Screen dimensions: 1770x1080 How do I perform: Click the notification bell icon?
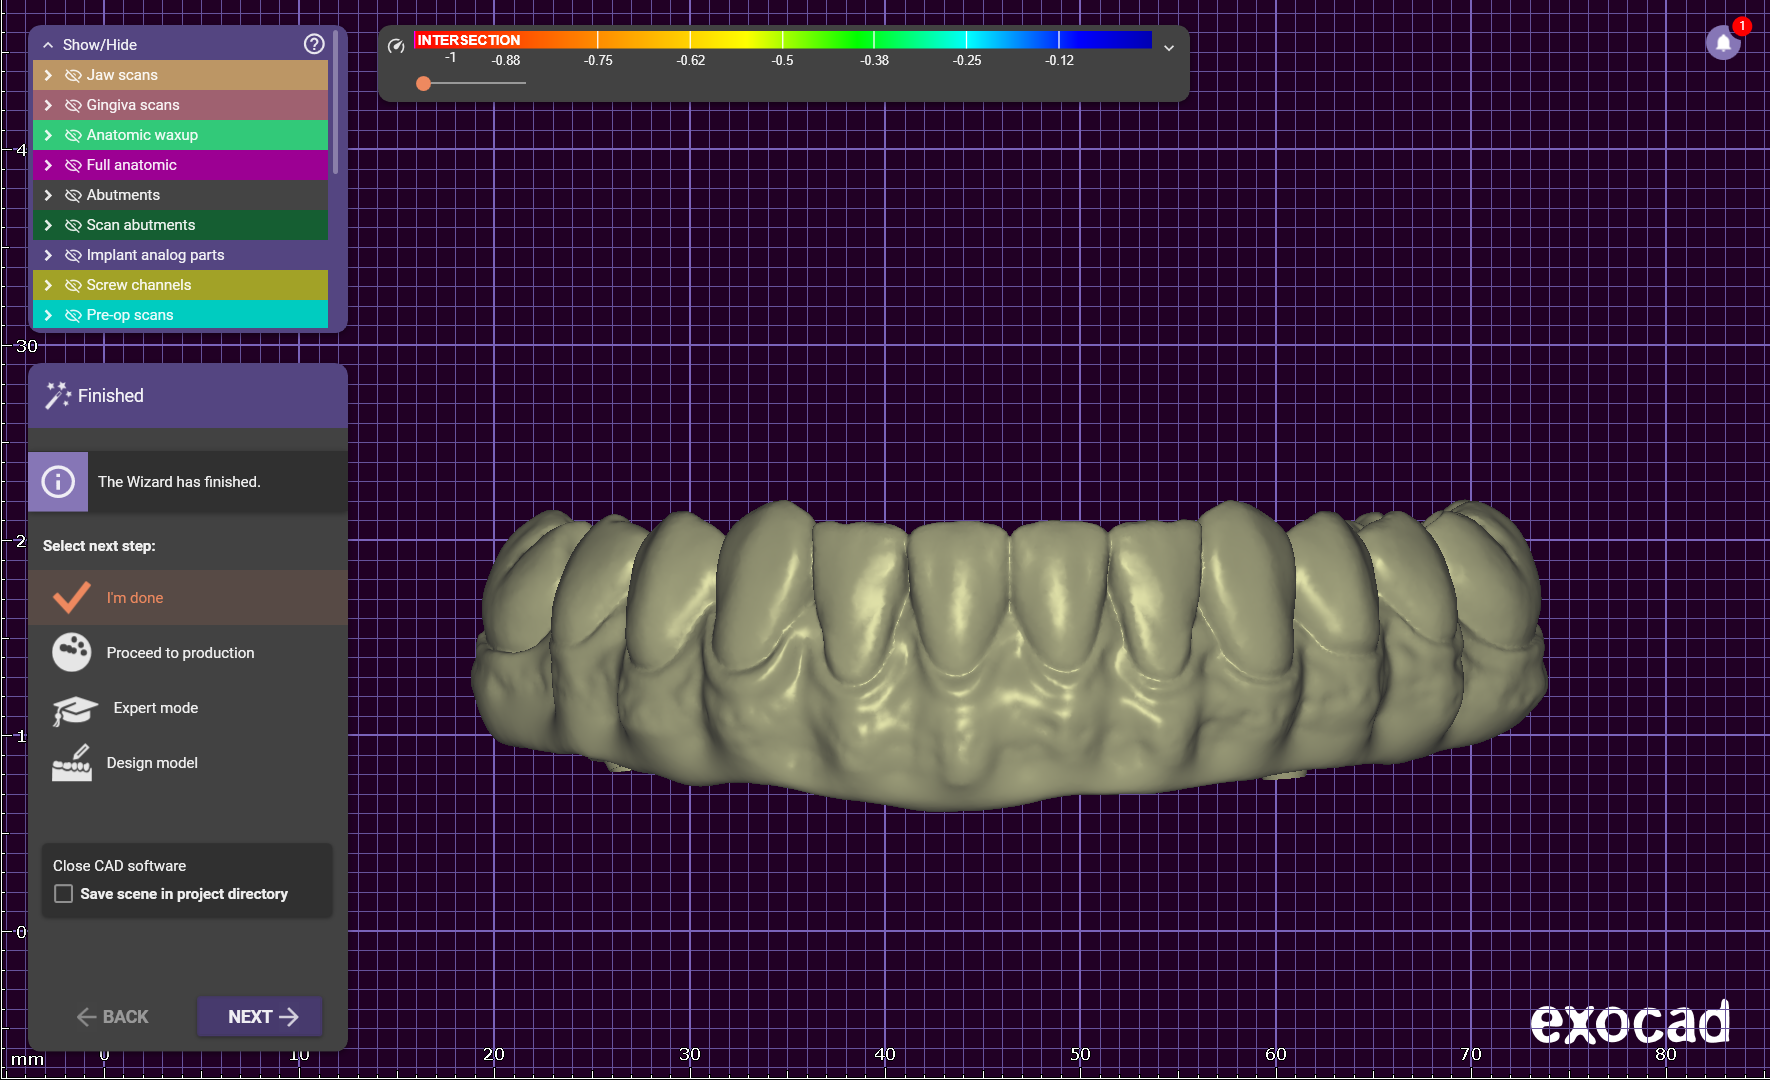click(x=1723, y=43)
